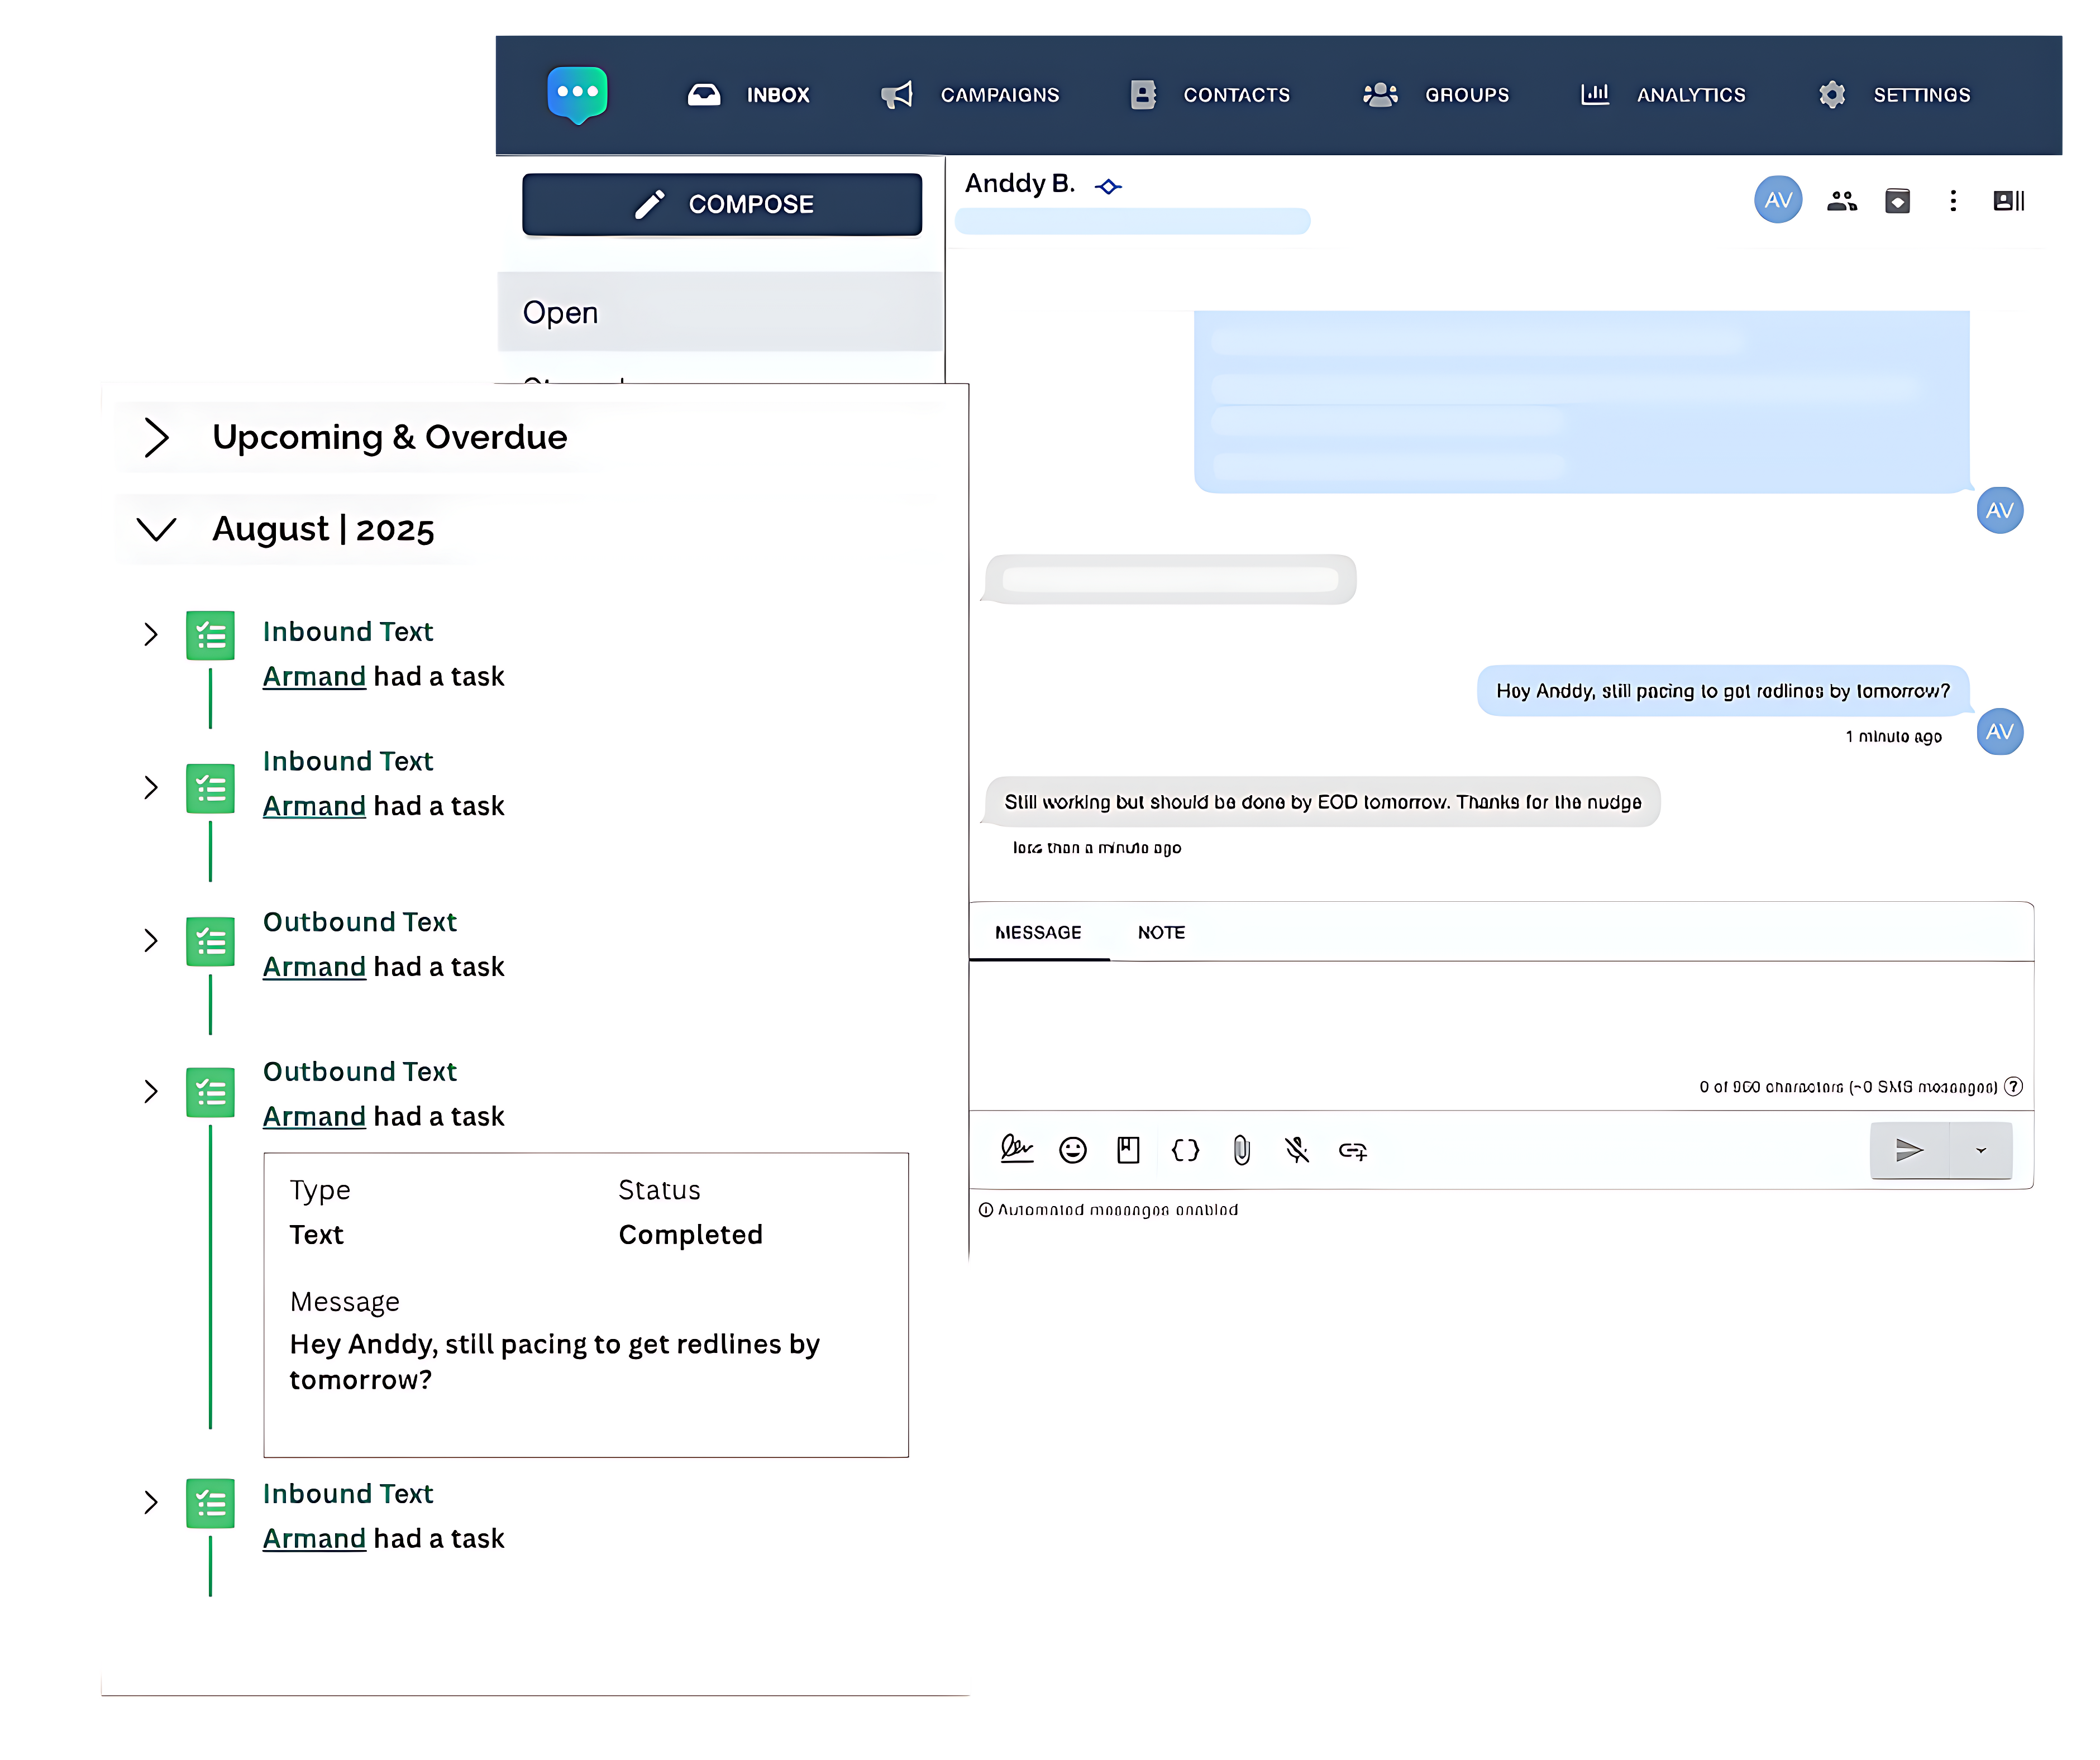Click the muted microphone icon
The image size is (2100, 1760).
pos(1297,1150)
